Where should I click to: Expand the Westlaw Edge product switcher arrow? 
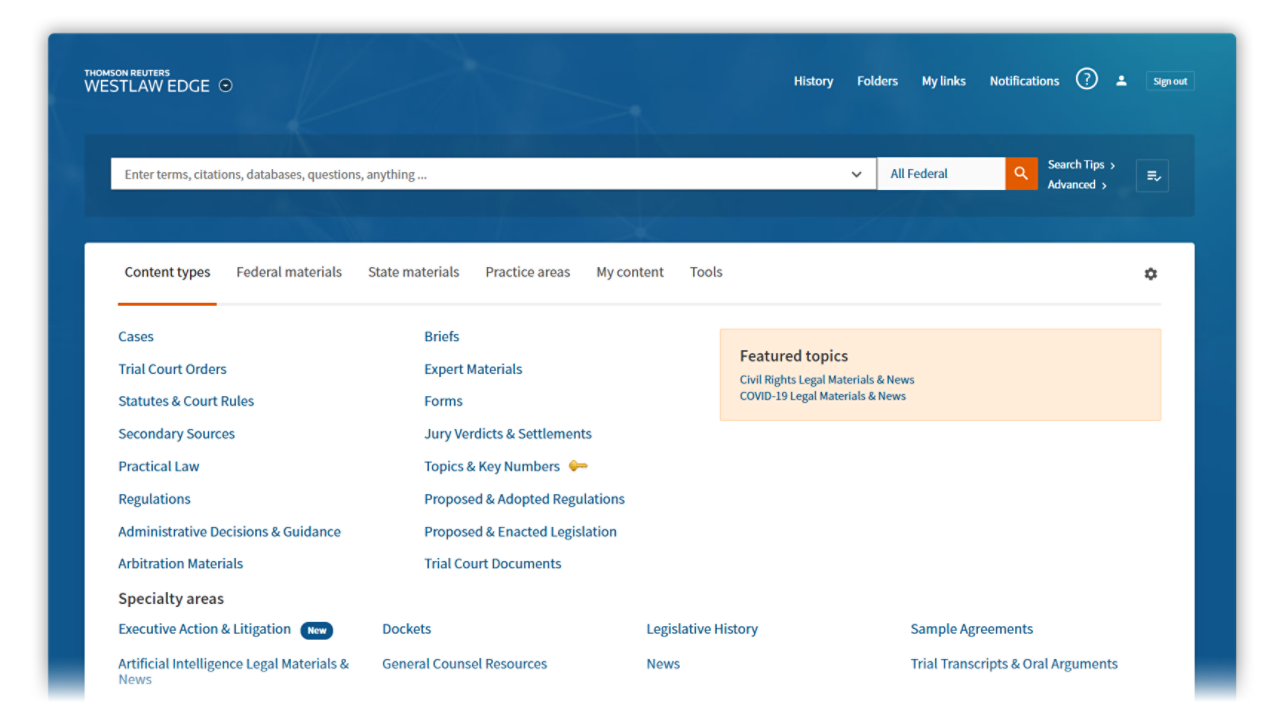coord(226,86)
